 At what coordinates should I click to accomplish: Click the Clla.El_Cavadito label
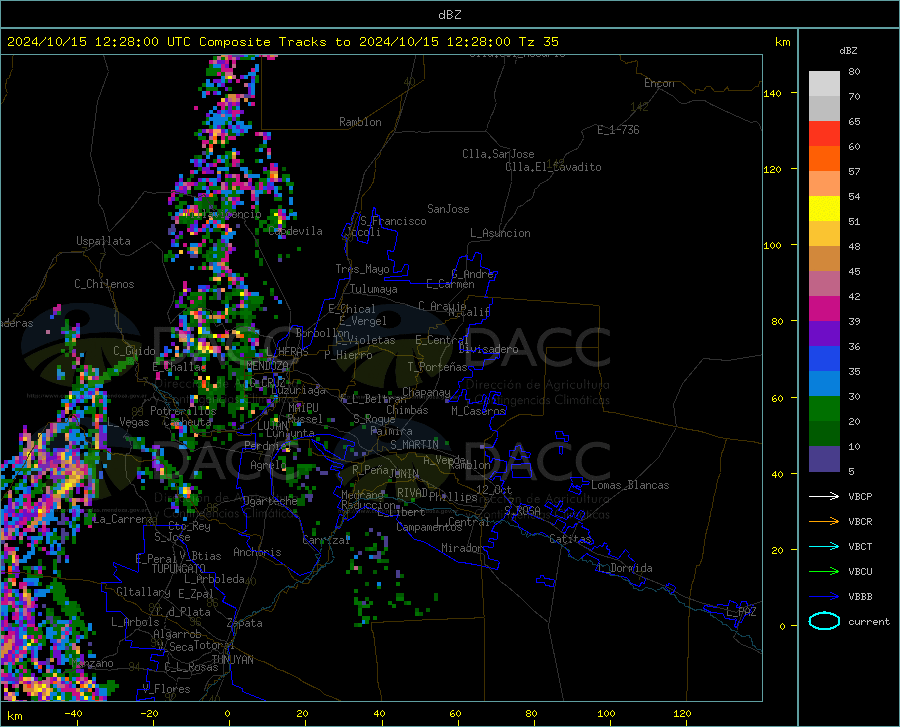coord(553,167)
